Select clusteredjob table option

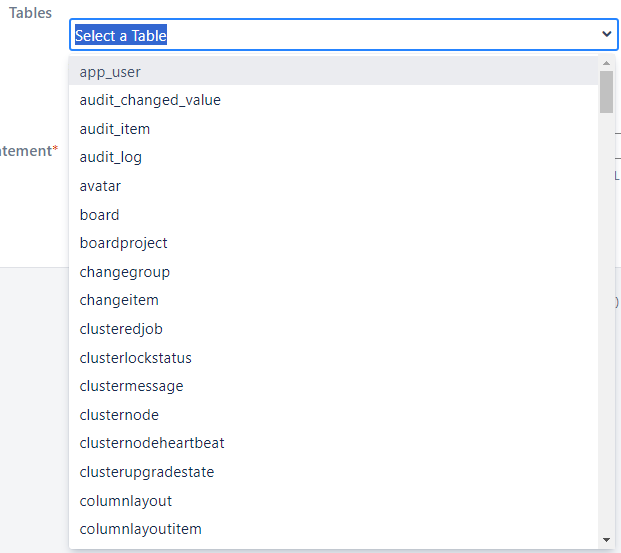[121, 329]
